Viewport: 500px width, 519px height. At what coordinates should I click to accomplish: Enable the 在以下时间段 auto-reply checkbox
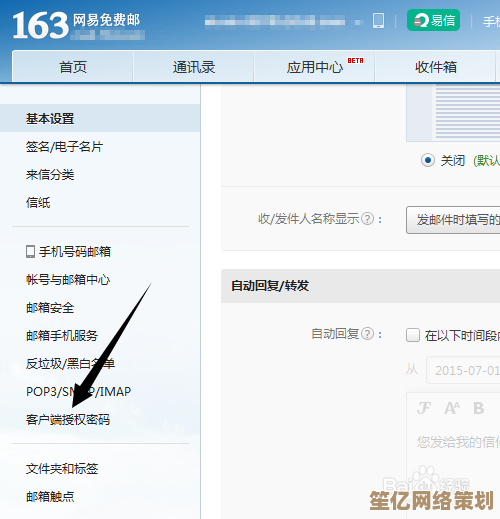413,335
